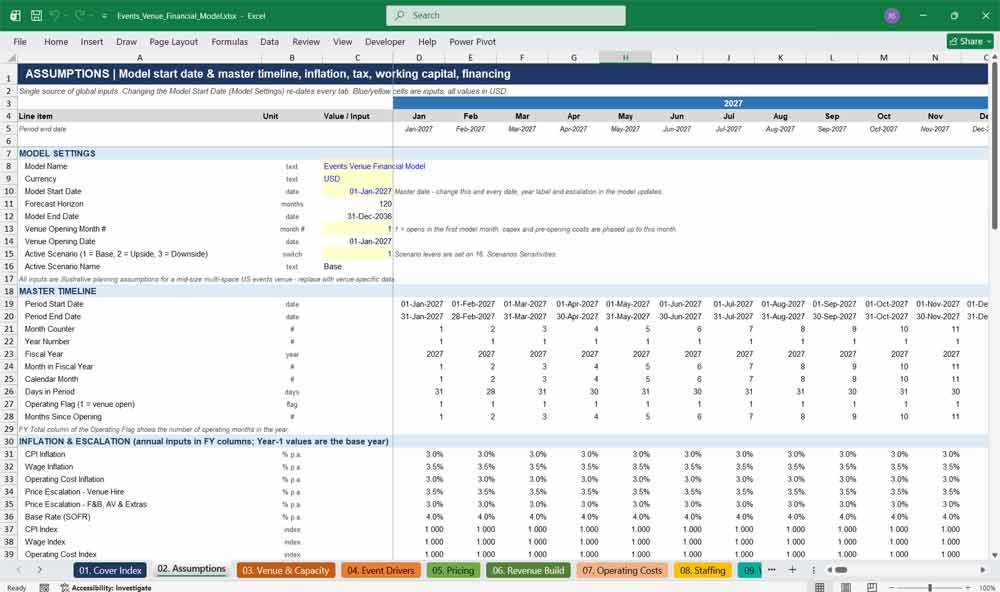Viewport: 1000px width, 592px height.
Task: Select column A header
Action: [x=140, y=57]
